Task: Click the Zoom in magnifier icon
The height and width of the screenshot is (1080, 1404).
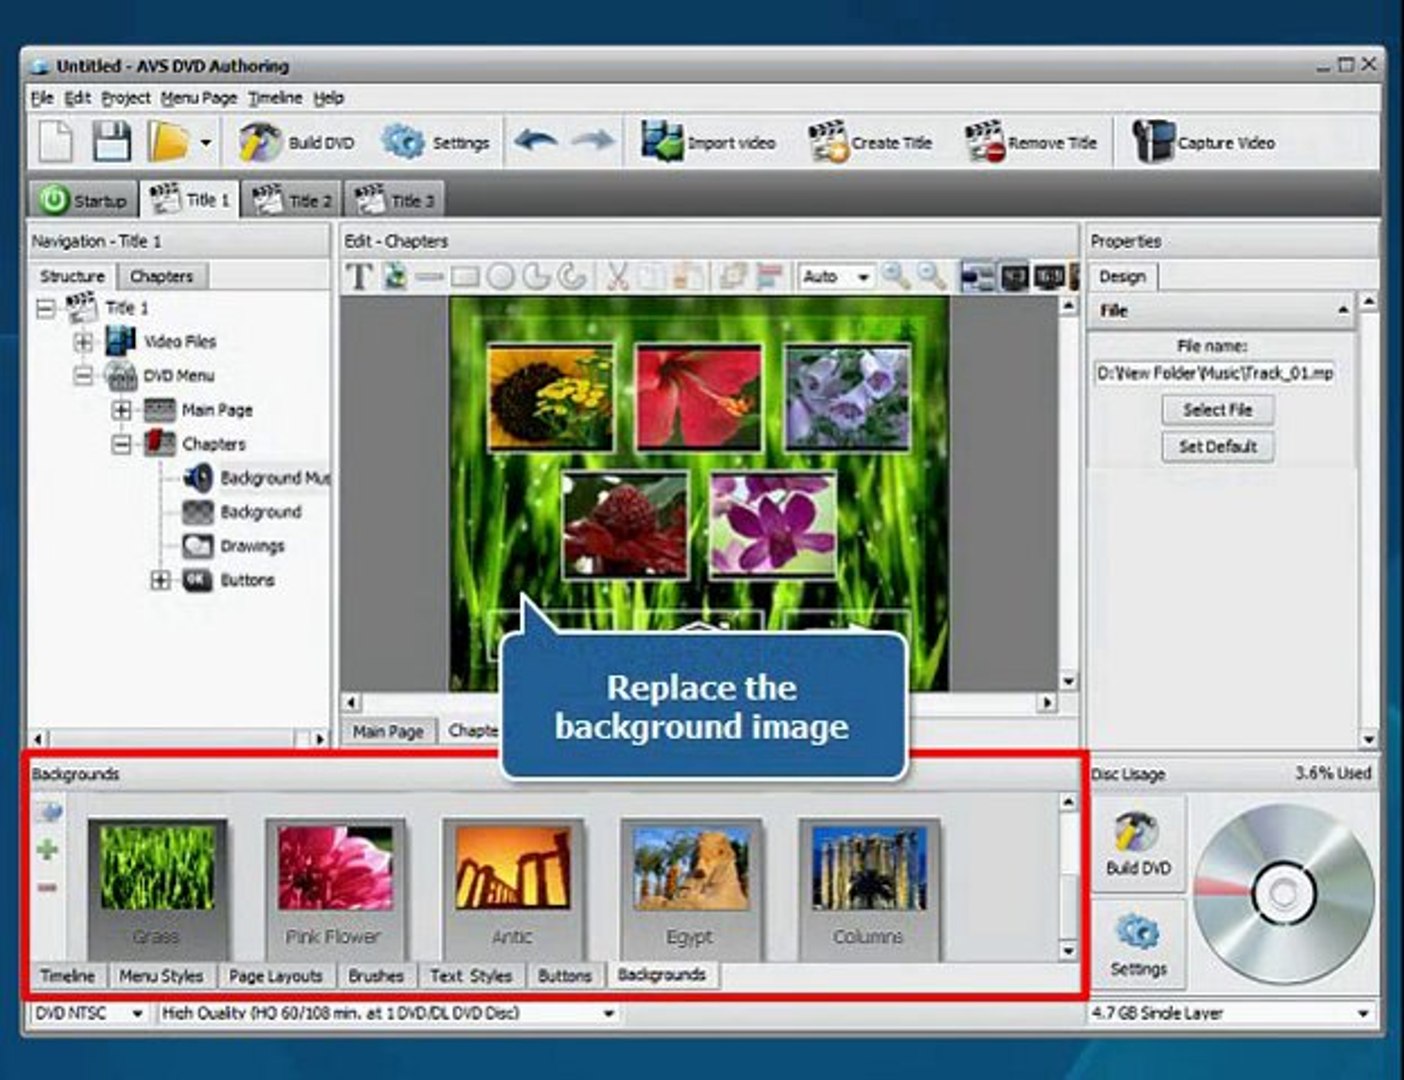Action: coord(896,276)
